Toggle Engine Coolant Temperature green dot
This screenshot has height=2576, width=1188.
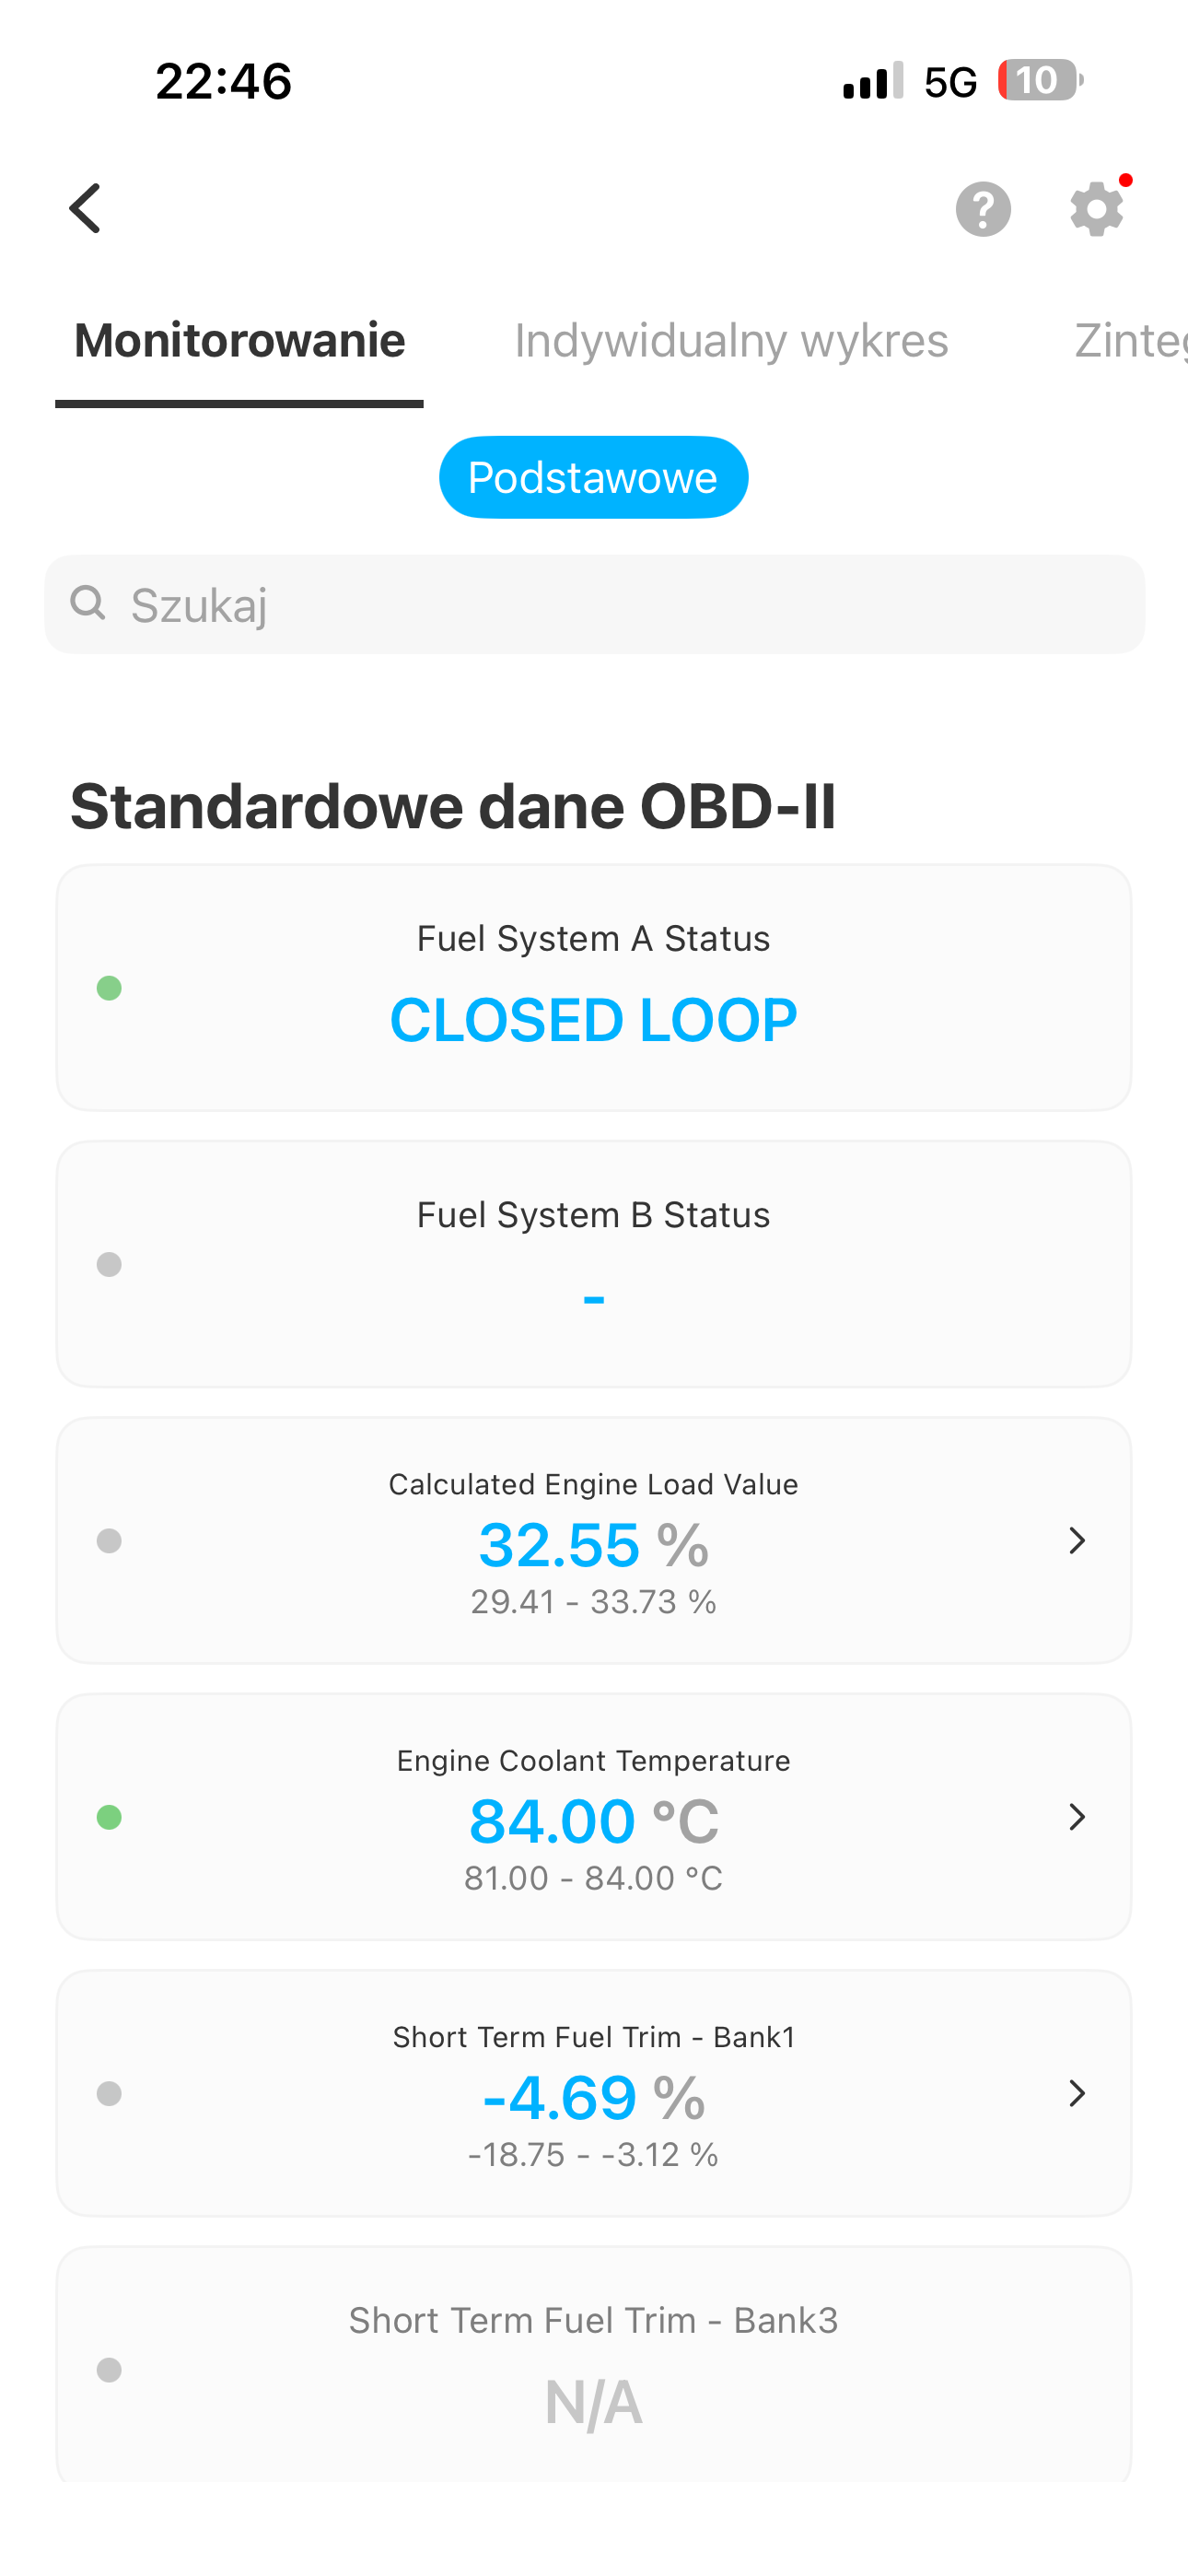tap(109, 1817)
